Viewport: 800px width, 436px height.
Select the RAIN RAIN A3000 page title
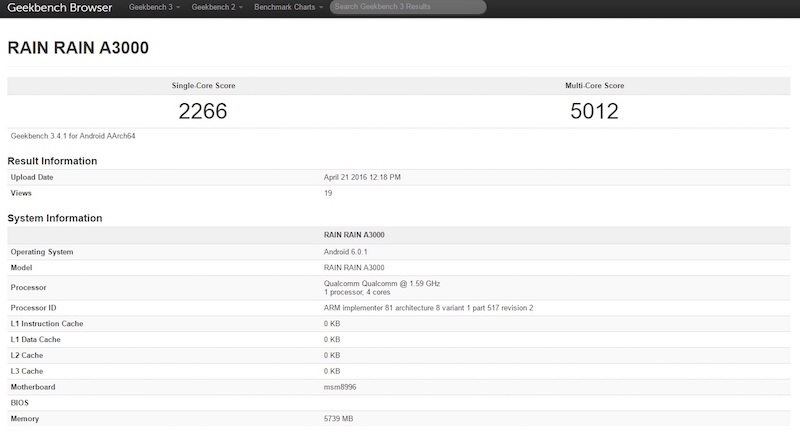tap(78, 47)
